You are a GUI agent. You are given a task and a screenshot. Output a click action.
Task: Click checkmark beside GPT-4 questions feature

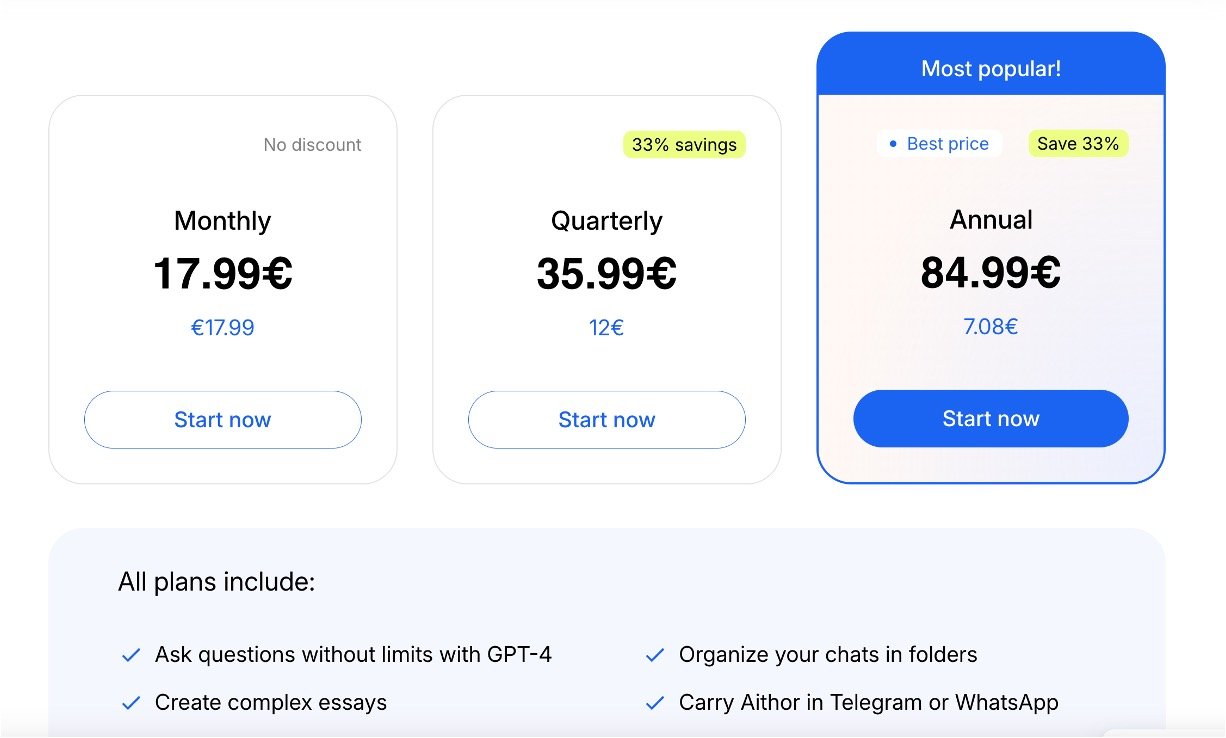(130, 656)
